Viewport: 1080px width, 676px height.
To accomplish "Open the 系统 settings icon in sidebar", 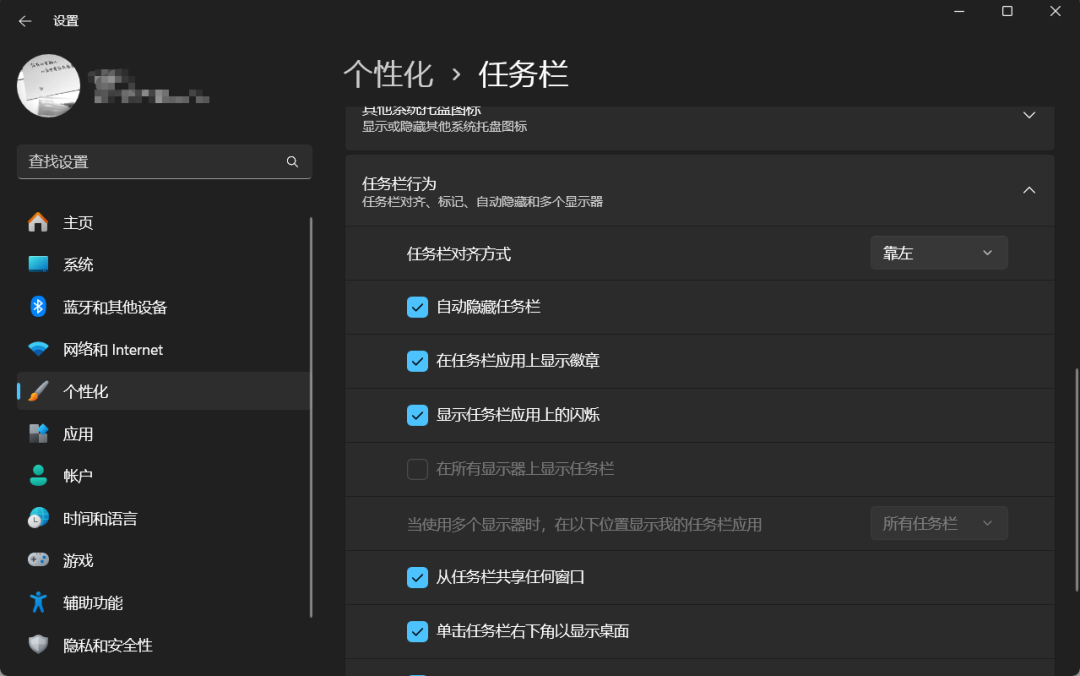I will coord(37,264).
